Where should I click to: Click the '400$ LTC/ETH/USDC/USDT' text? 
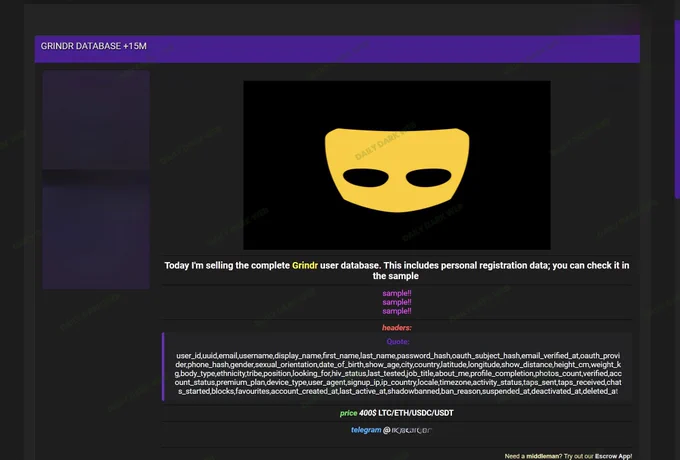click(x=406, y=413)
